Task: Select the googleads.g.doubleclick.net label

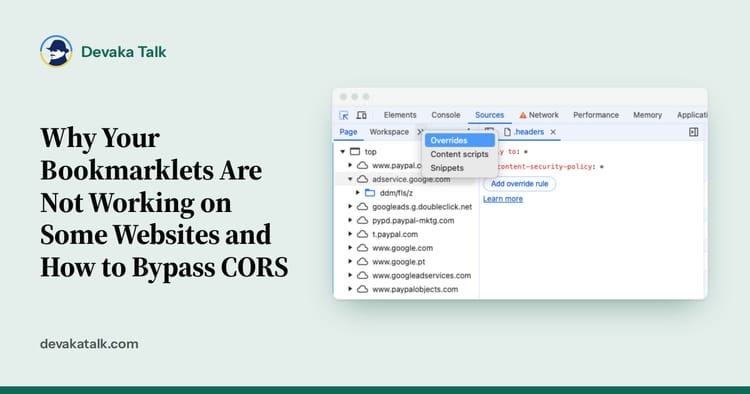Action: 422,207
